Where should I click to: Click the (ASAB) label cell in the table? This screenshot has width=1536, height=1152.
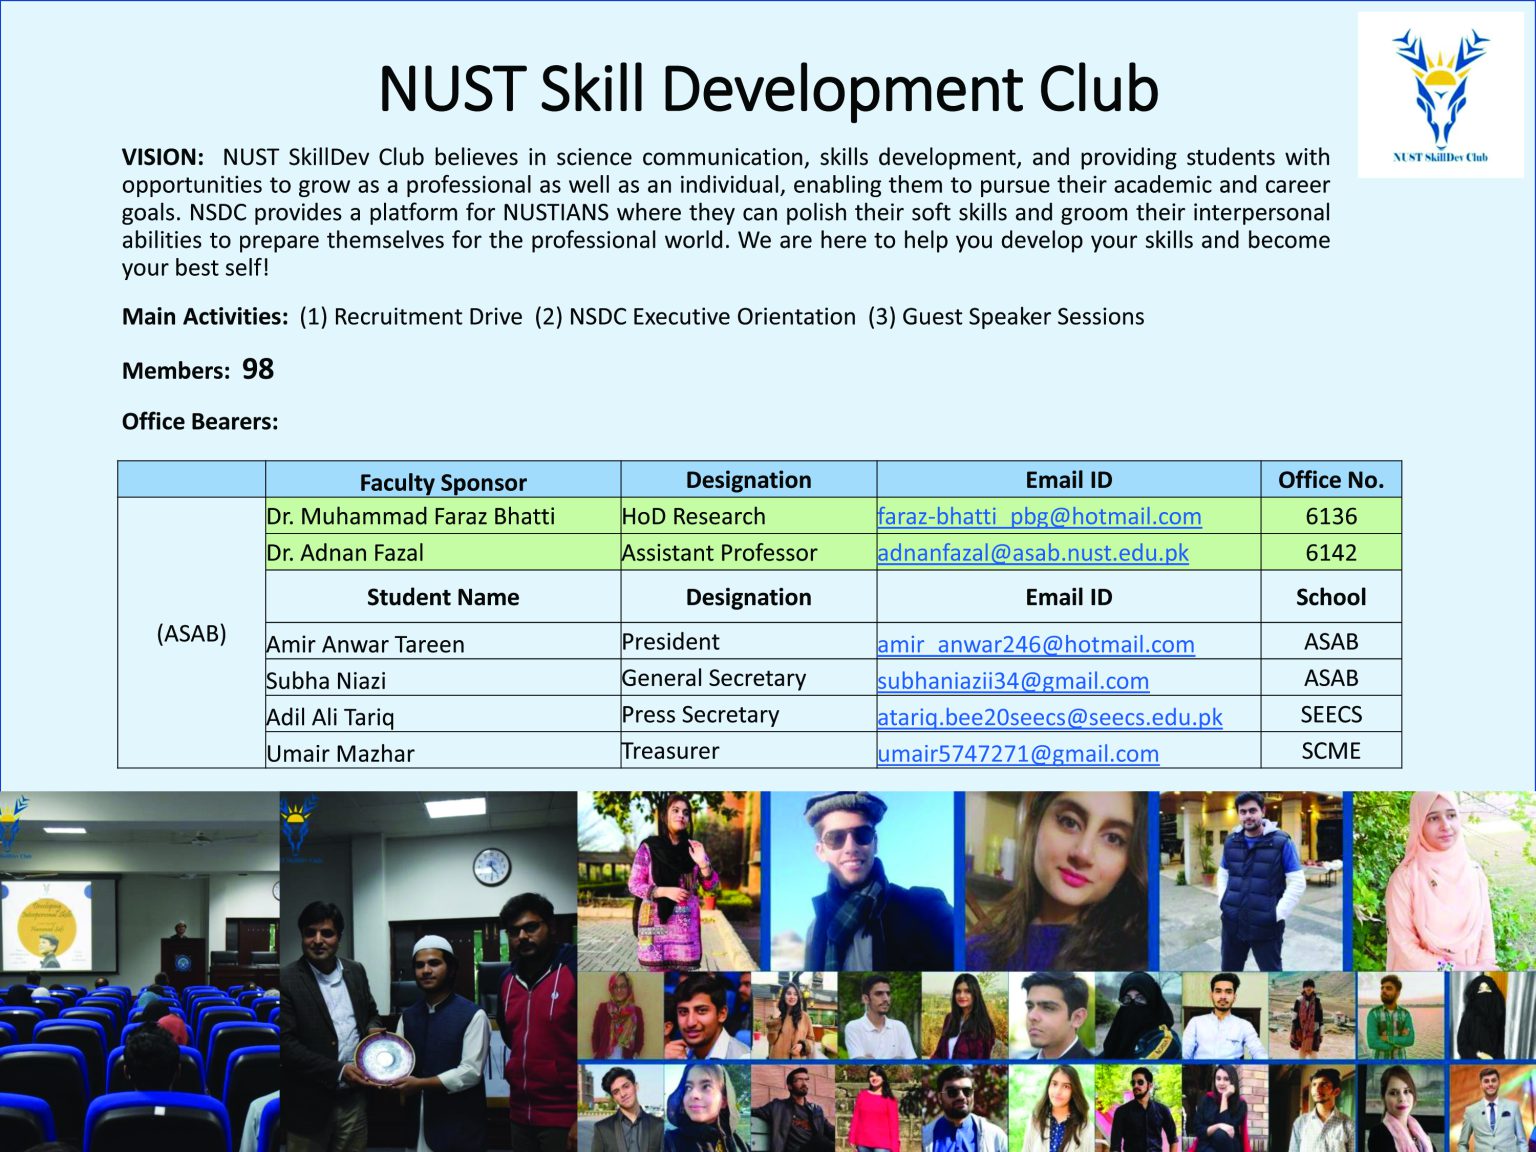click(x=190, y=633)
